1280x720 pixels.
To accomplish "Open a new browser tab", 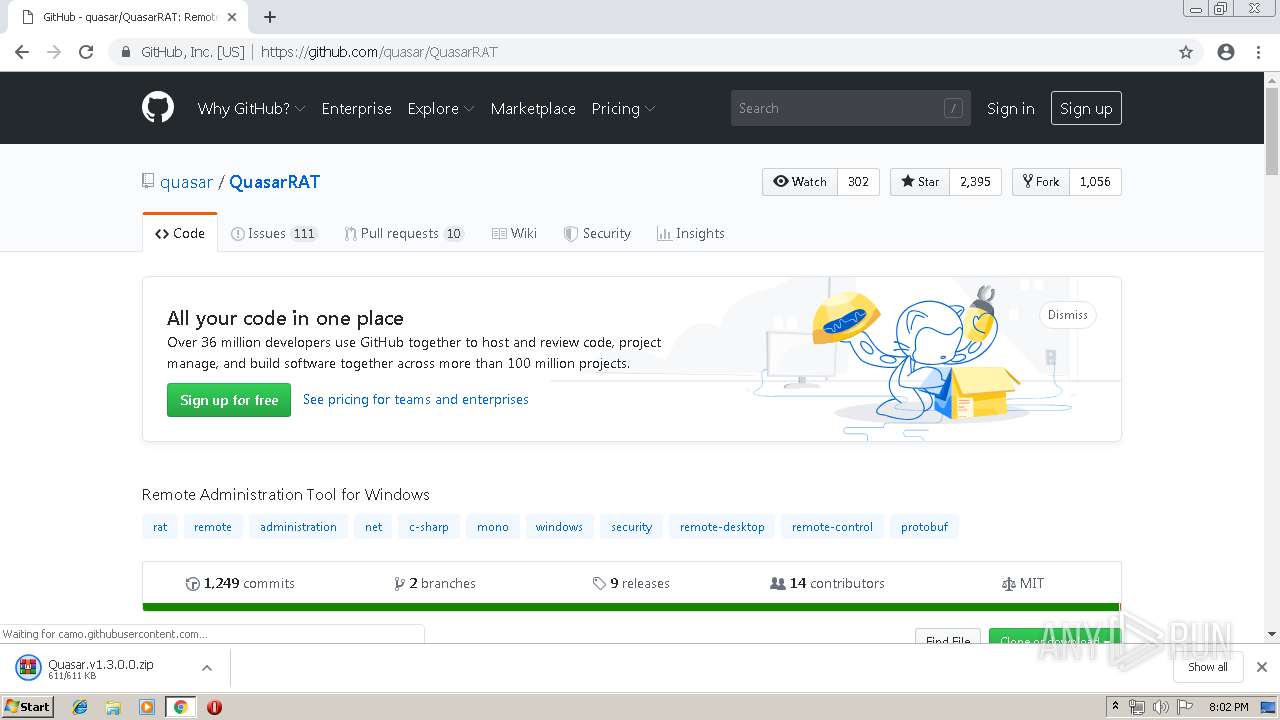I will click(270, 17).
